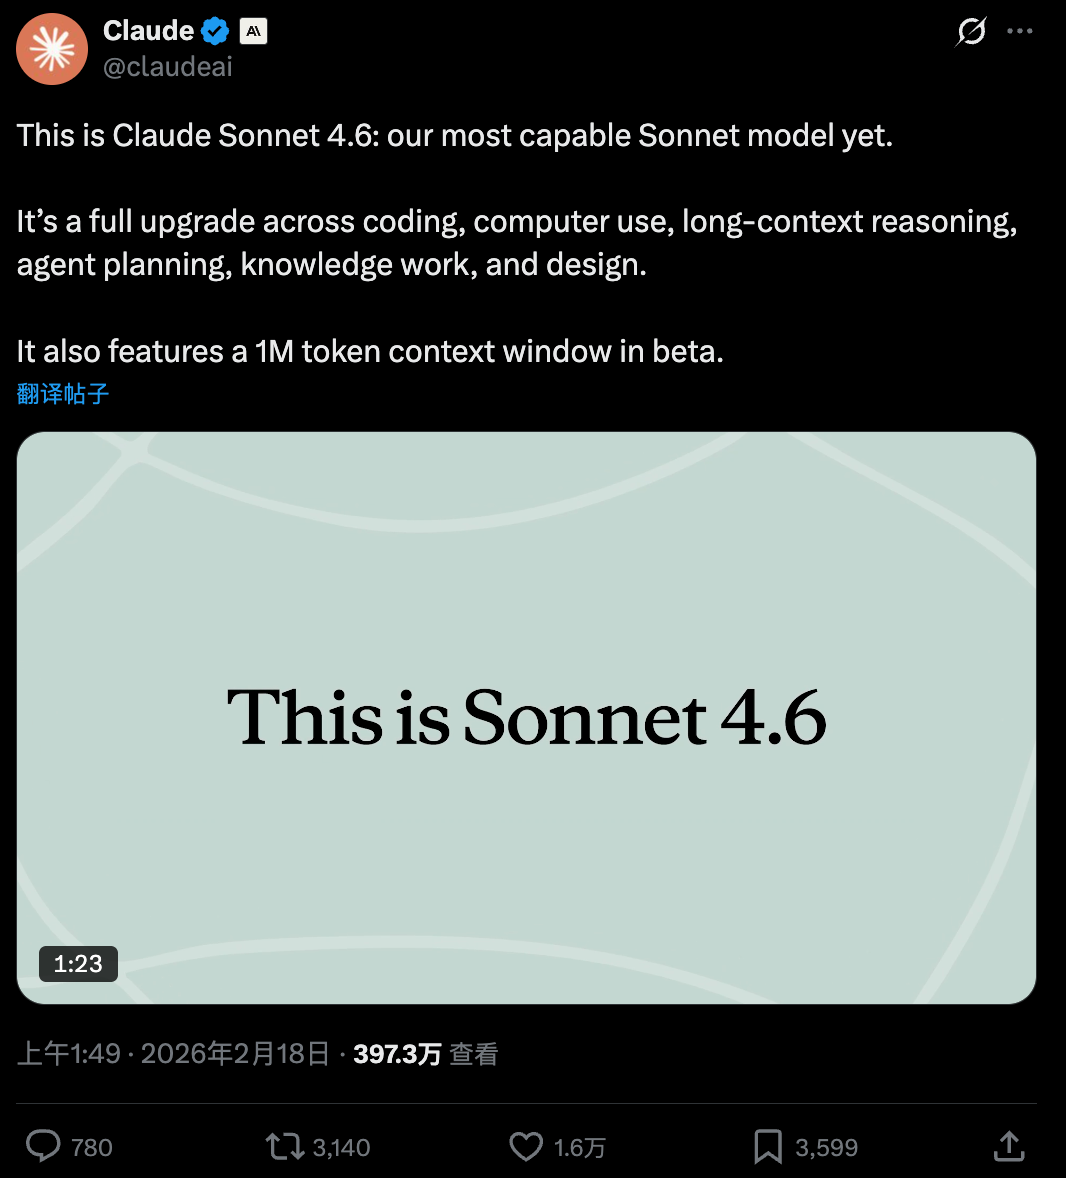Click the blue verified badge next to Claude
Image resolution: width=1066 pixels, height=1178 pixels.
(213, 30)
